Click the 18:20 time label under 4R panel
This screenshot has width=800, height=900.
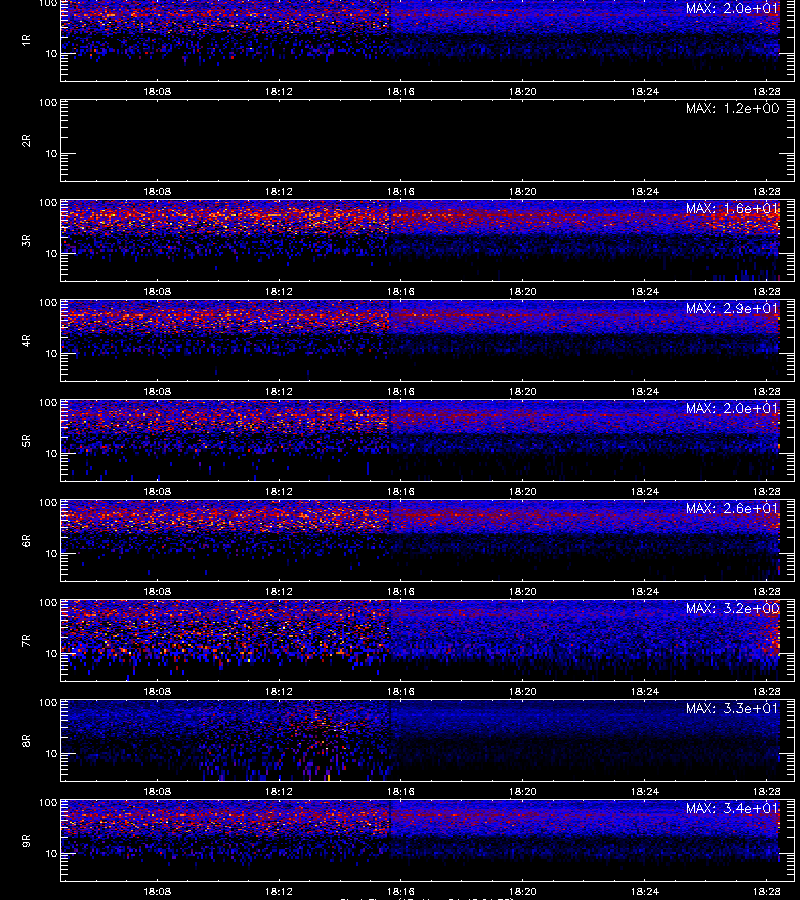[523, 391]
